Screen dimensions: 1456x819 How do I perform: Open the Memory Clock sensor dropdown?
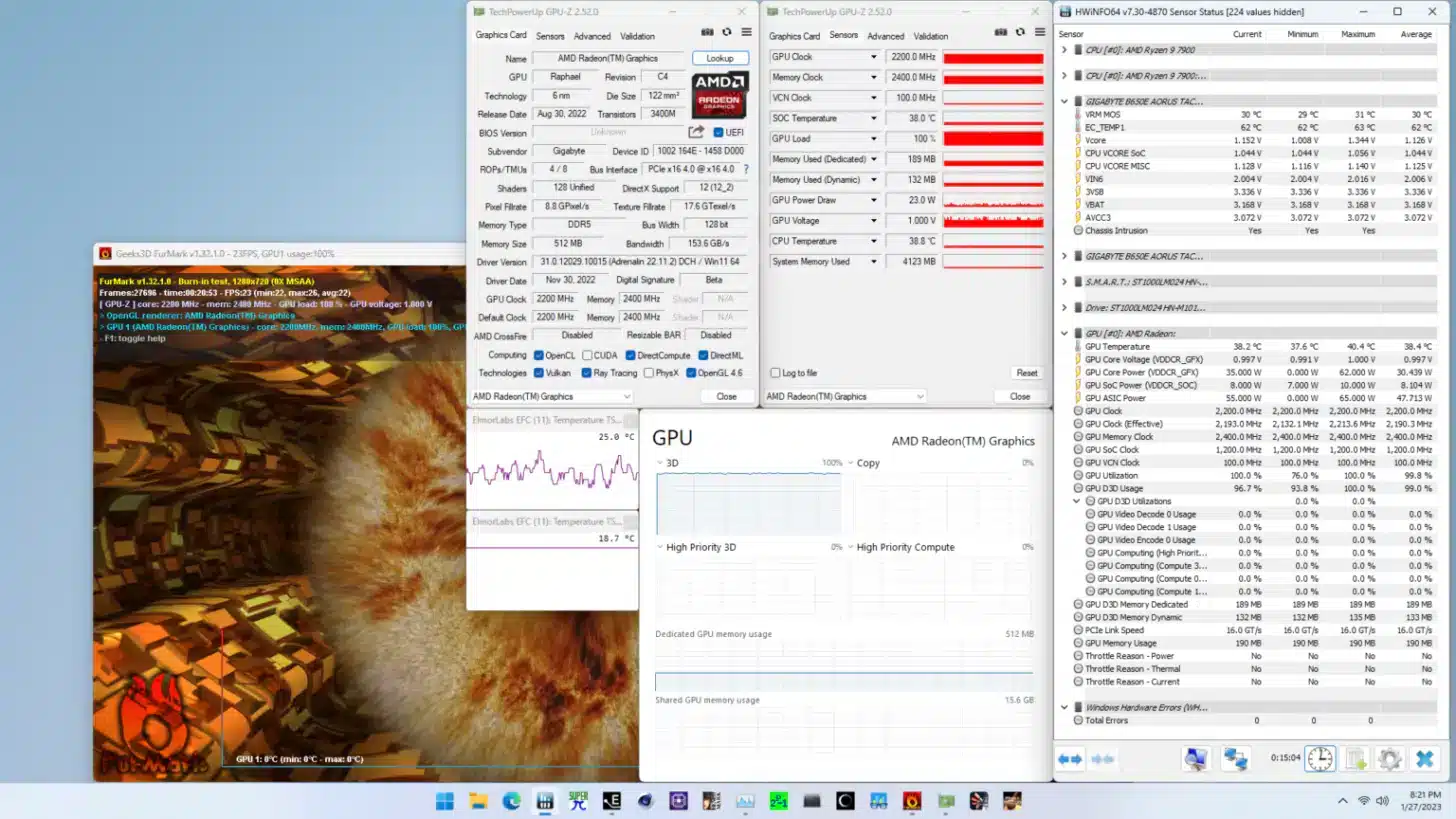point(873,77)
